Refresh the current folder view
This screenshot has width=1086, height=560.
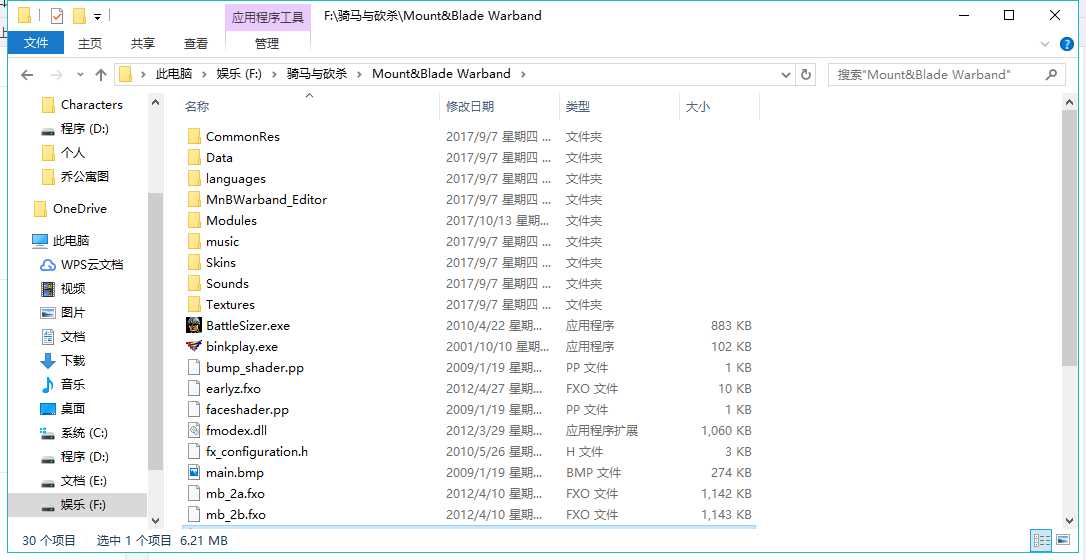(806, 75)
